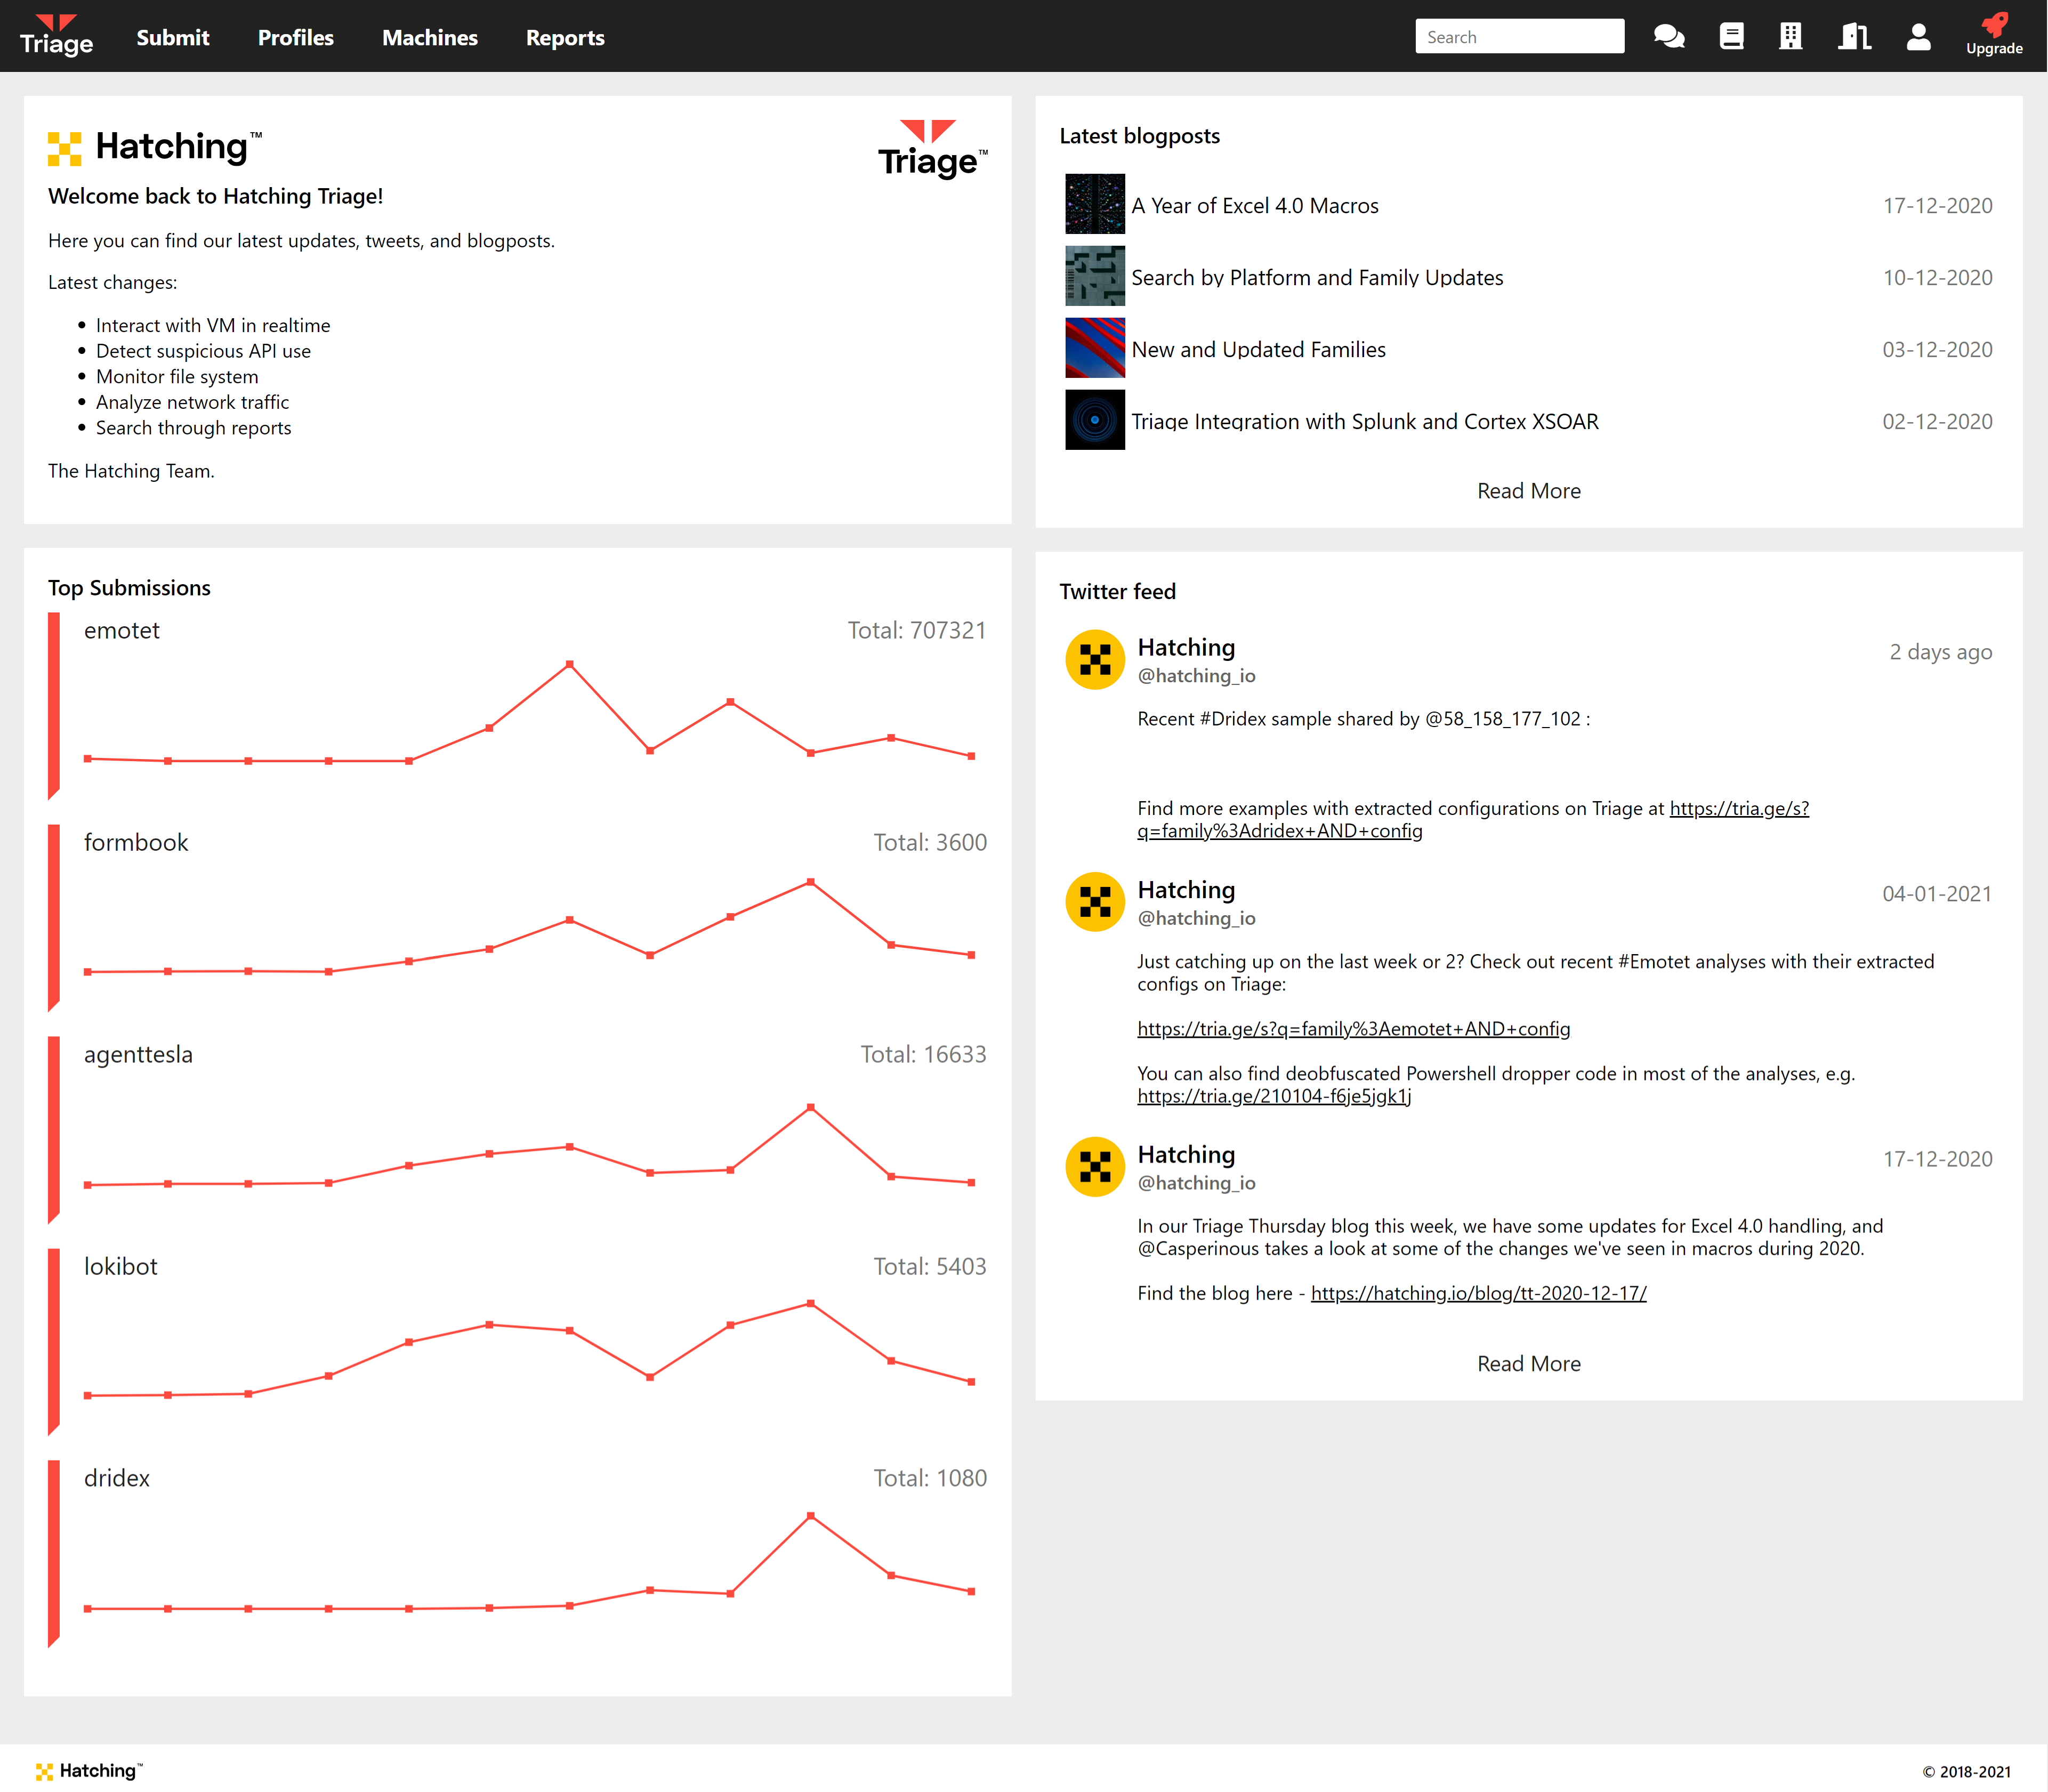Viewport: 2048px width, 1792px height.
Task: Click the 'Twitter feed' heading
Action: click(x=1117, y=592)
